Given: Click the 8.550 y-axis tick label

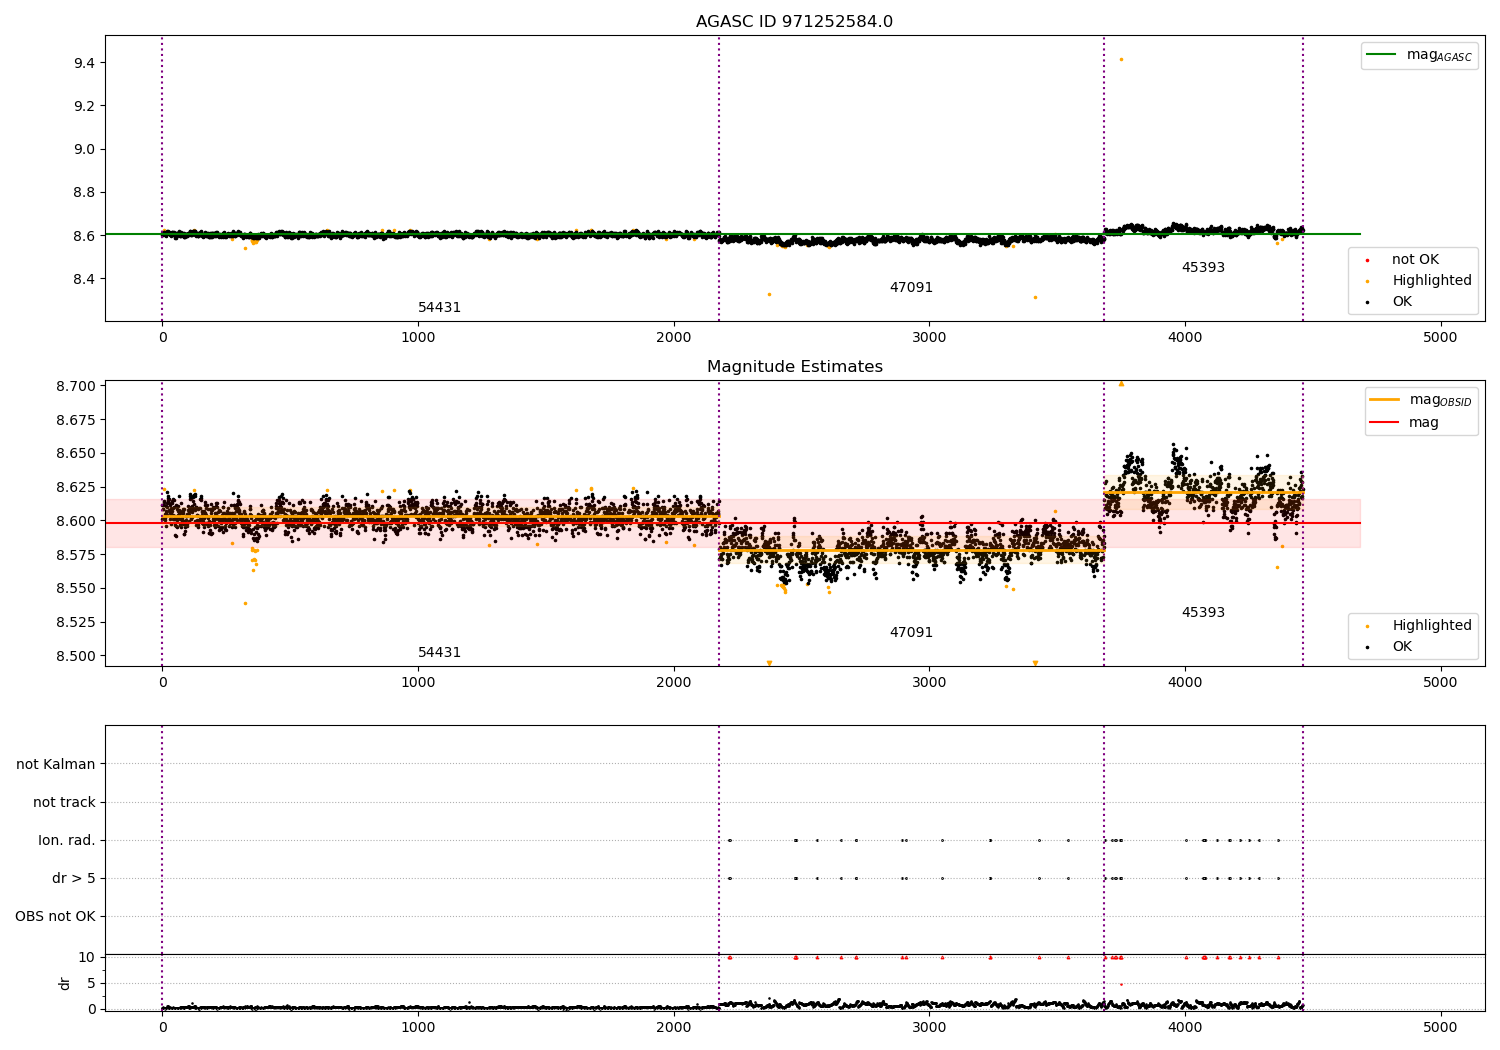Looking at the screenshot, I should pos(77,589).
